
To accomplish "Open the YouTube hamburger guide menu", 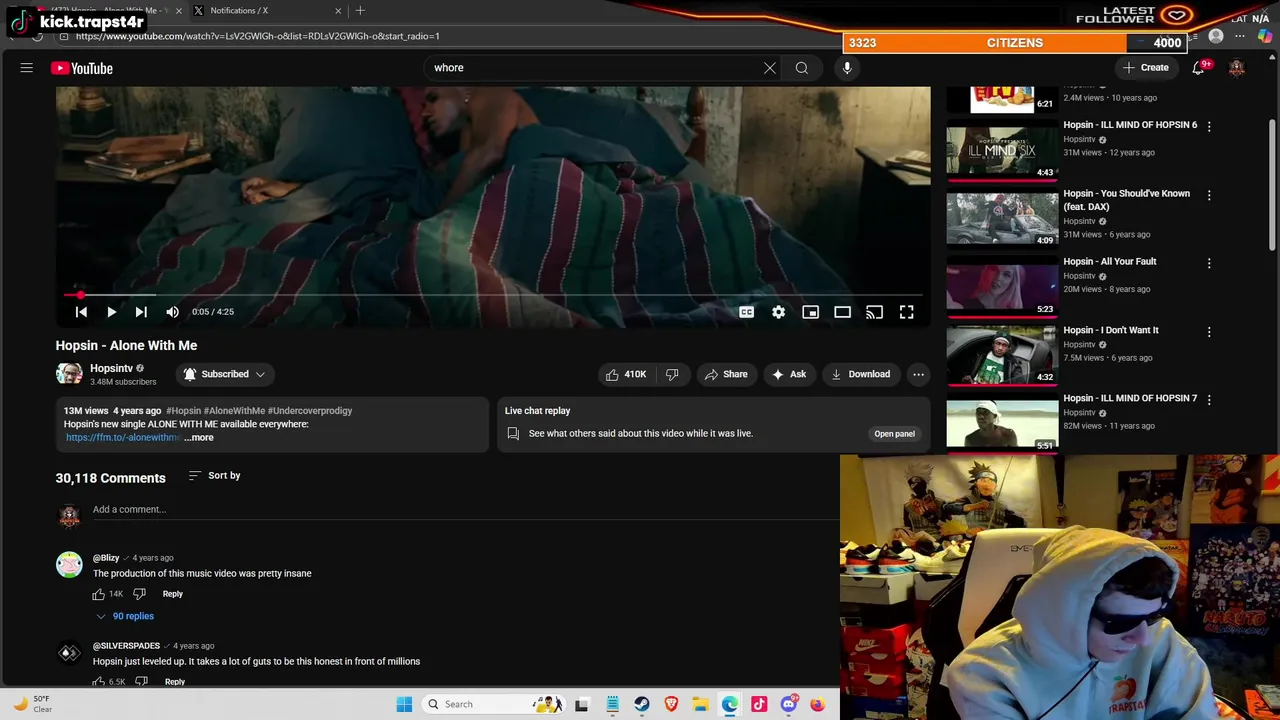I will 27,68.
